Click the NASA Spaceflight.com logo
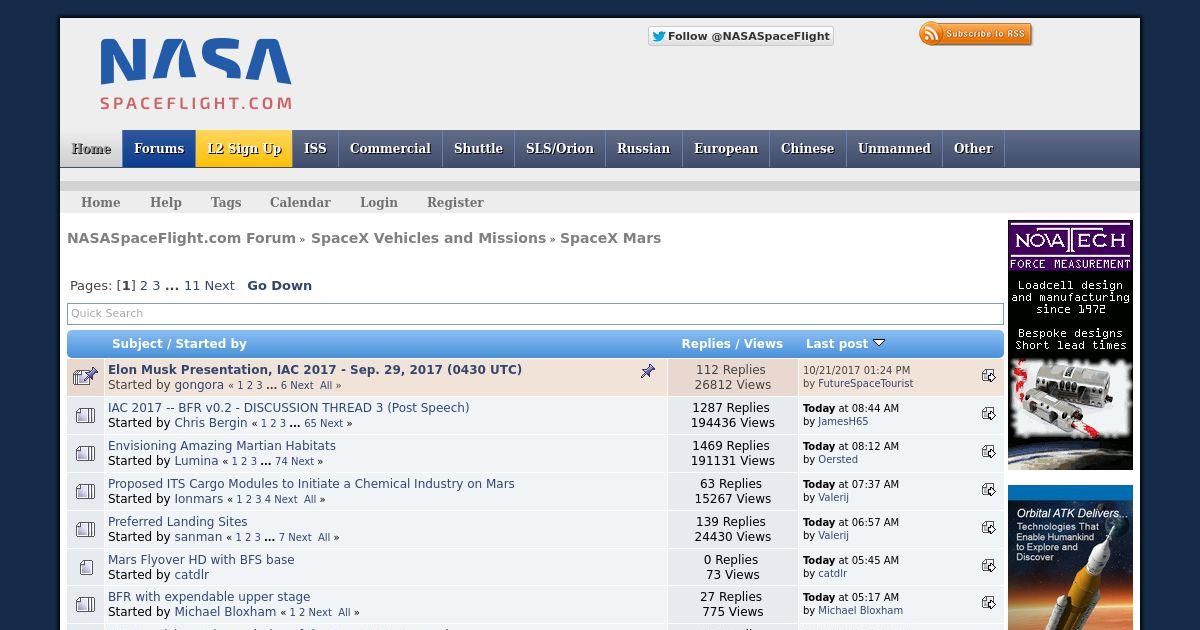1200x630 pixels. coord(196,74)
